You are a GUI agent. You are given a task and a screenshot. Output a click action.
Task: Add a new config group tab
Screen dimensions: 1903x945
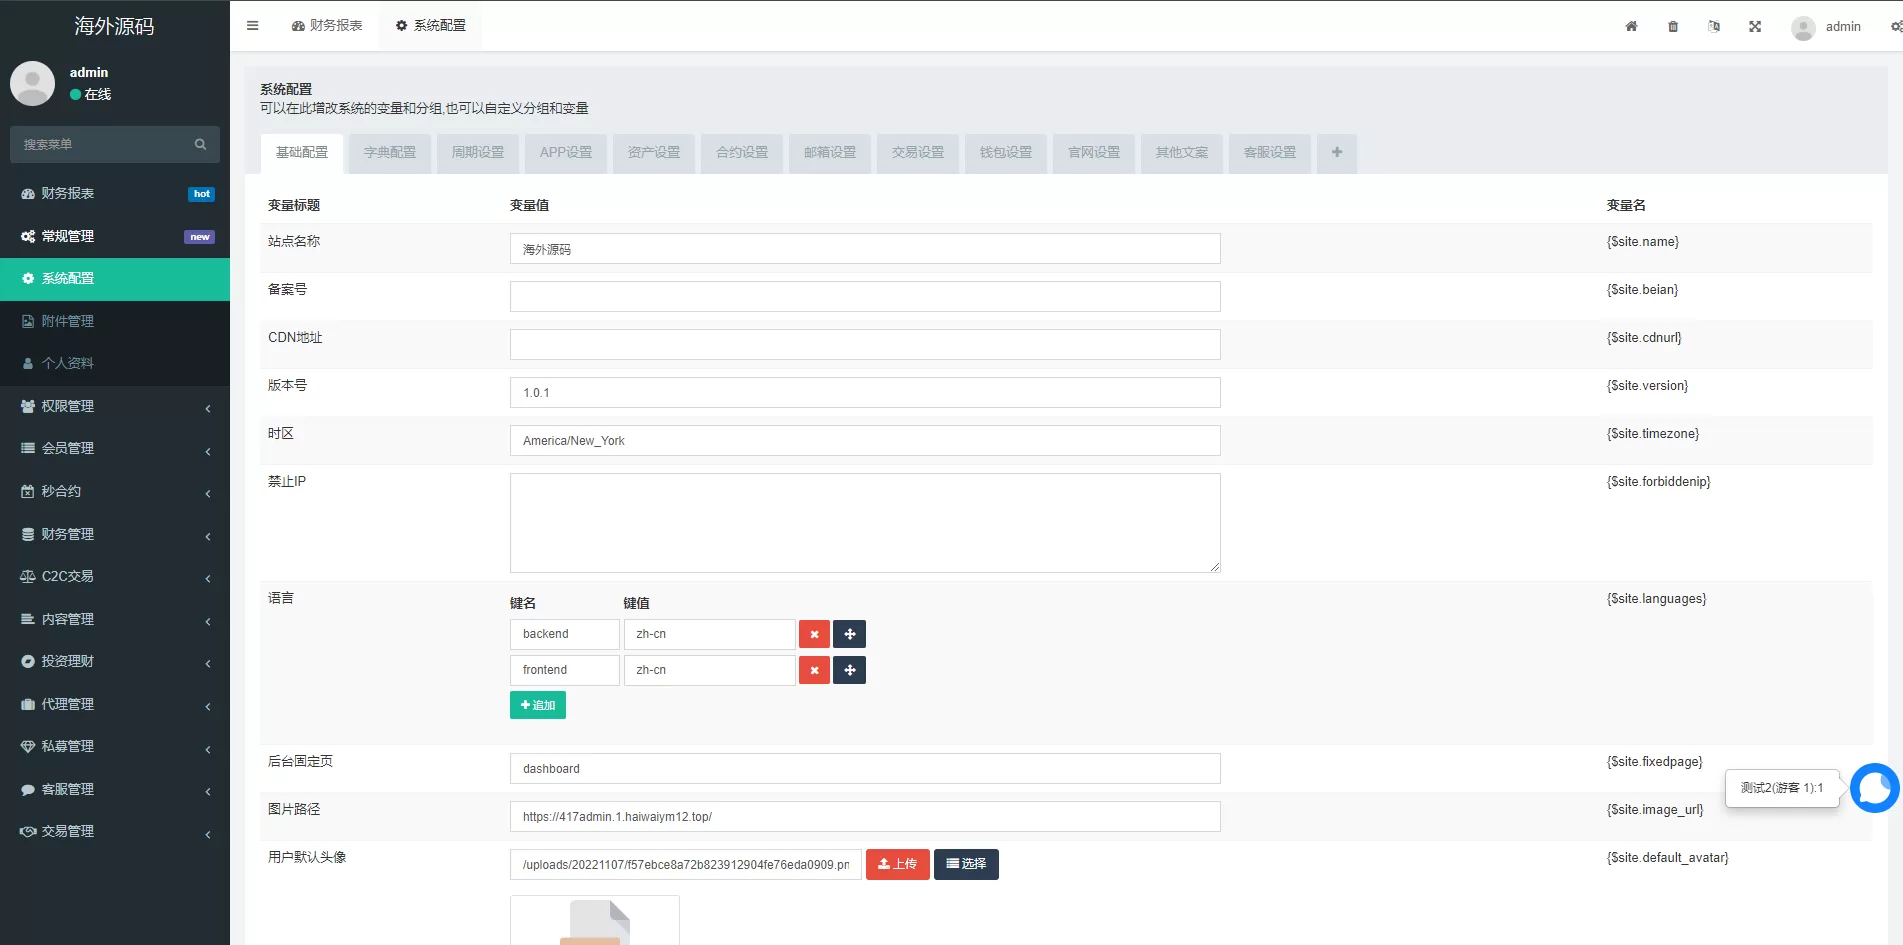1336,153
